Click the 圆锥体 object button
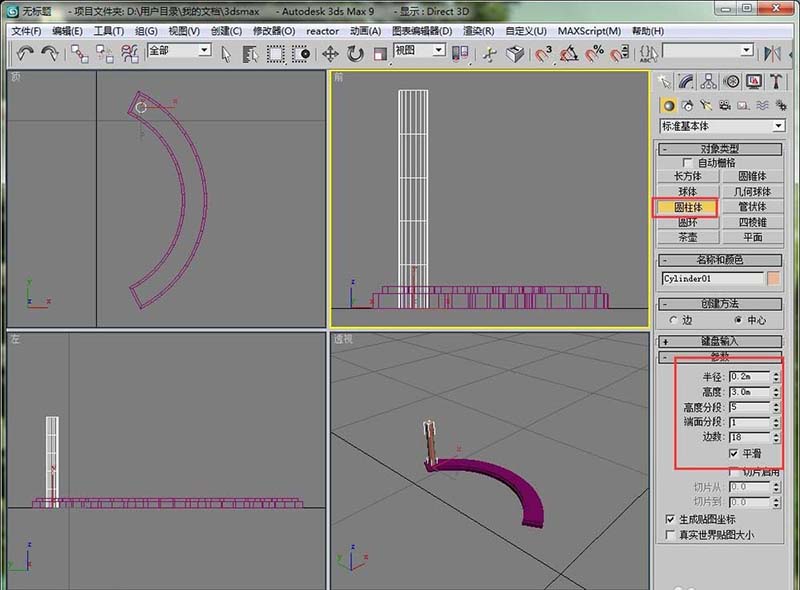800x590 pixels. pyautogui.click(x=753, y=177)
